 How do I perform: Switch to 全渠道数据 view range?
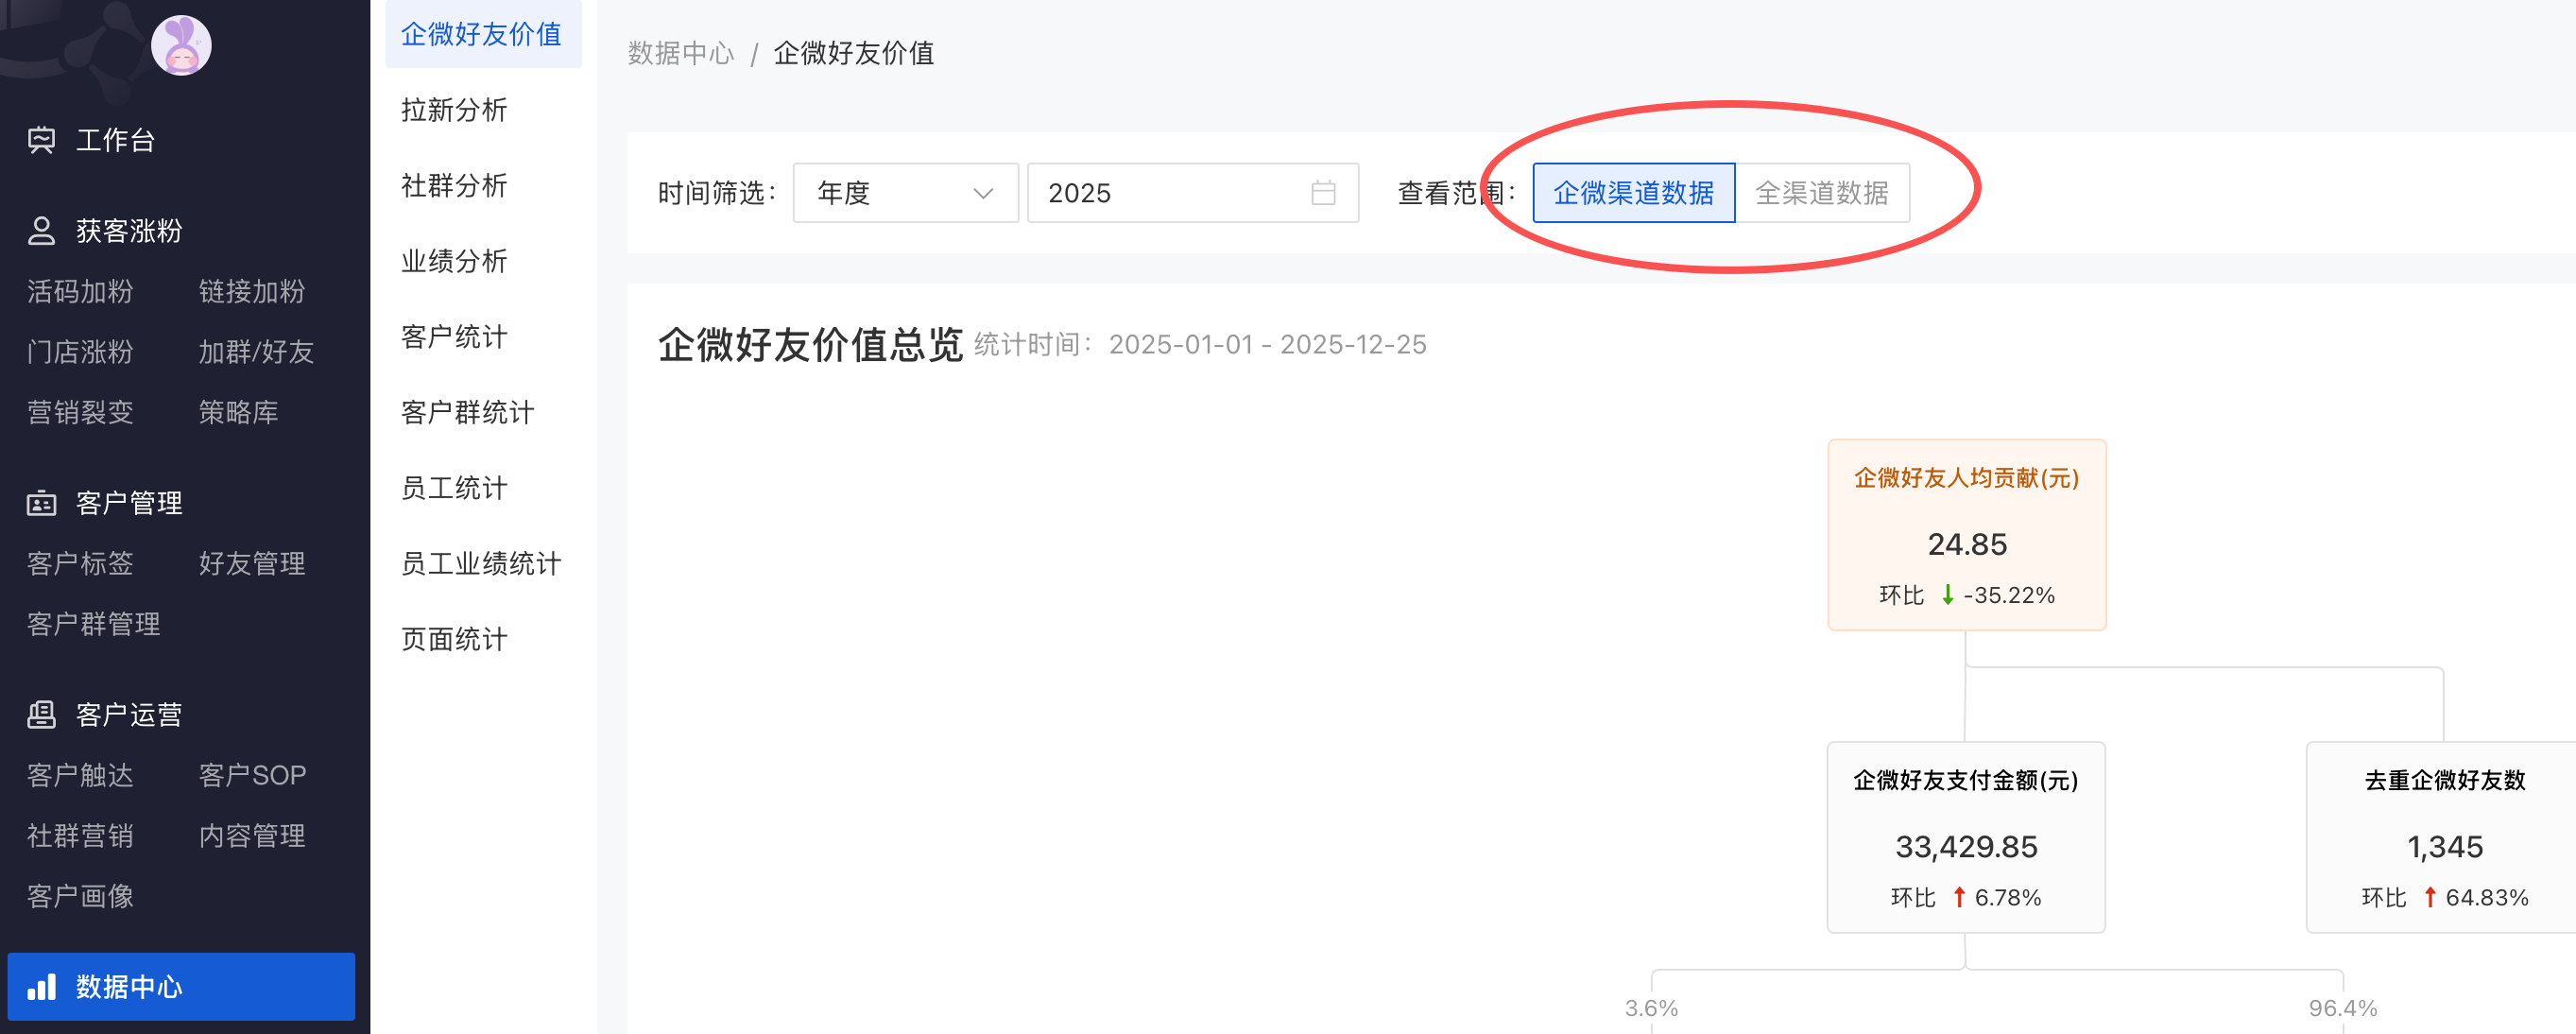pyautogui.click(x=1821, y=193)
